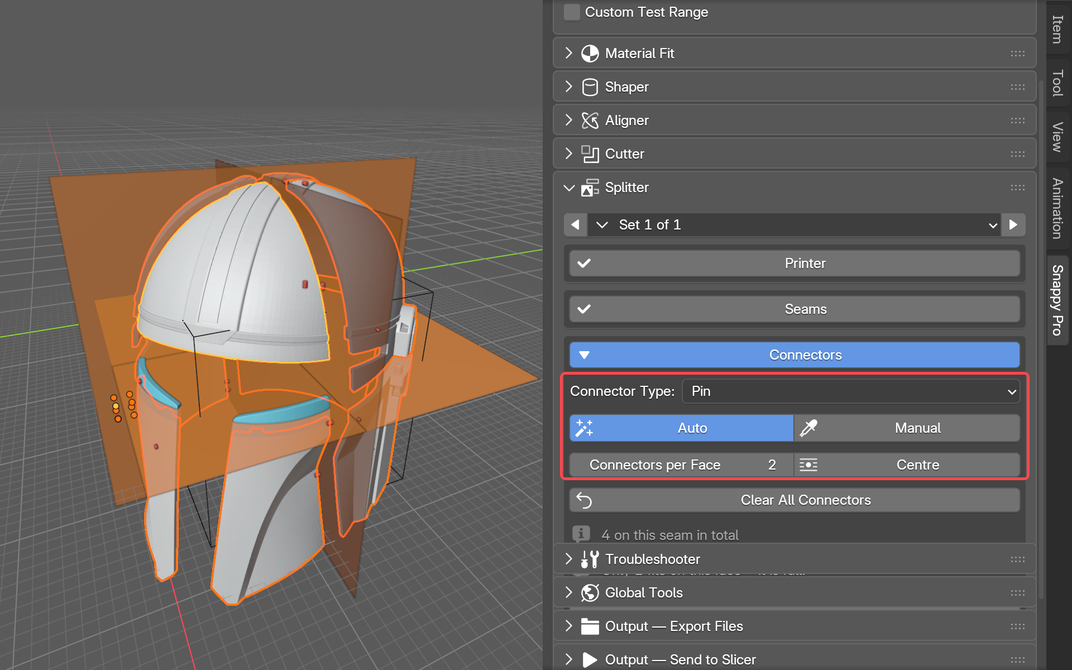
Task: Open the Set 1 of 1 dropdown
Action: click(x=794, y=225)
